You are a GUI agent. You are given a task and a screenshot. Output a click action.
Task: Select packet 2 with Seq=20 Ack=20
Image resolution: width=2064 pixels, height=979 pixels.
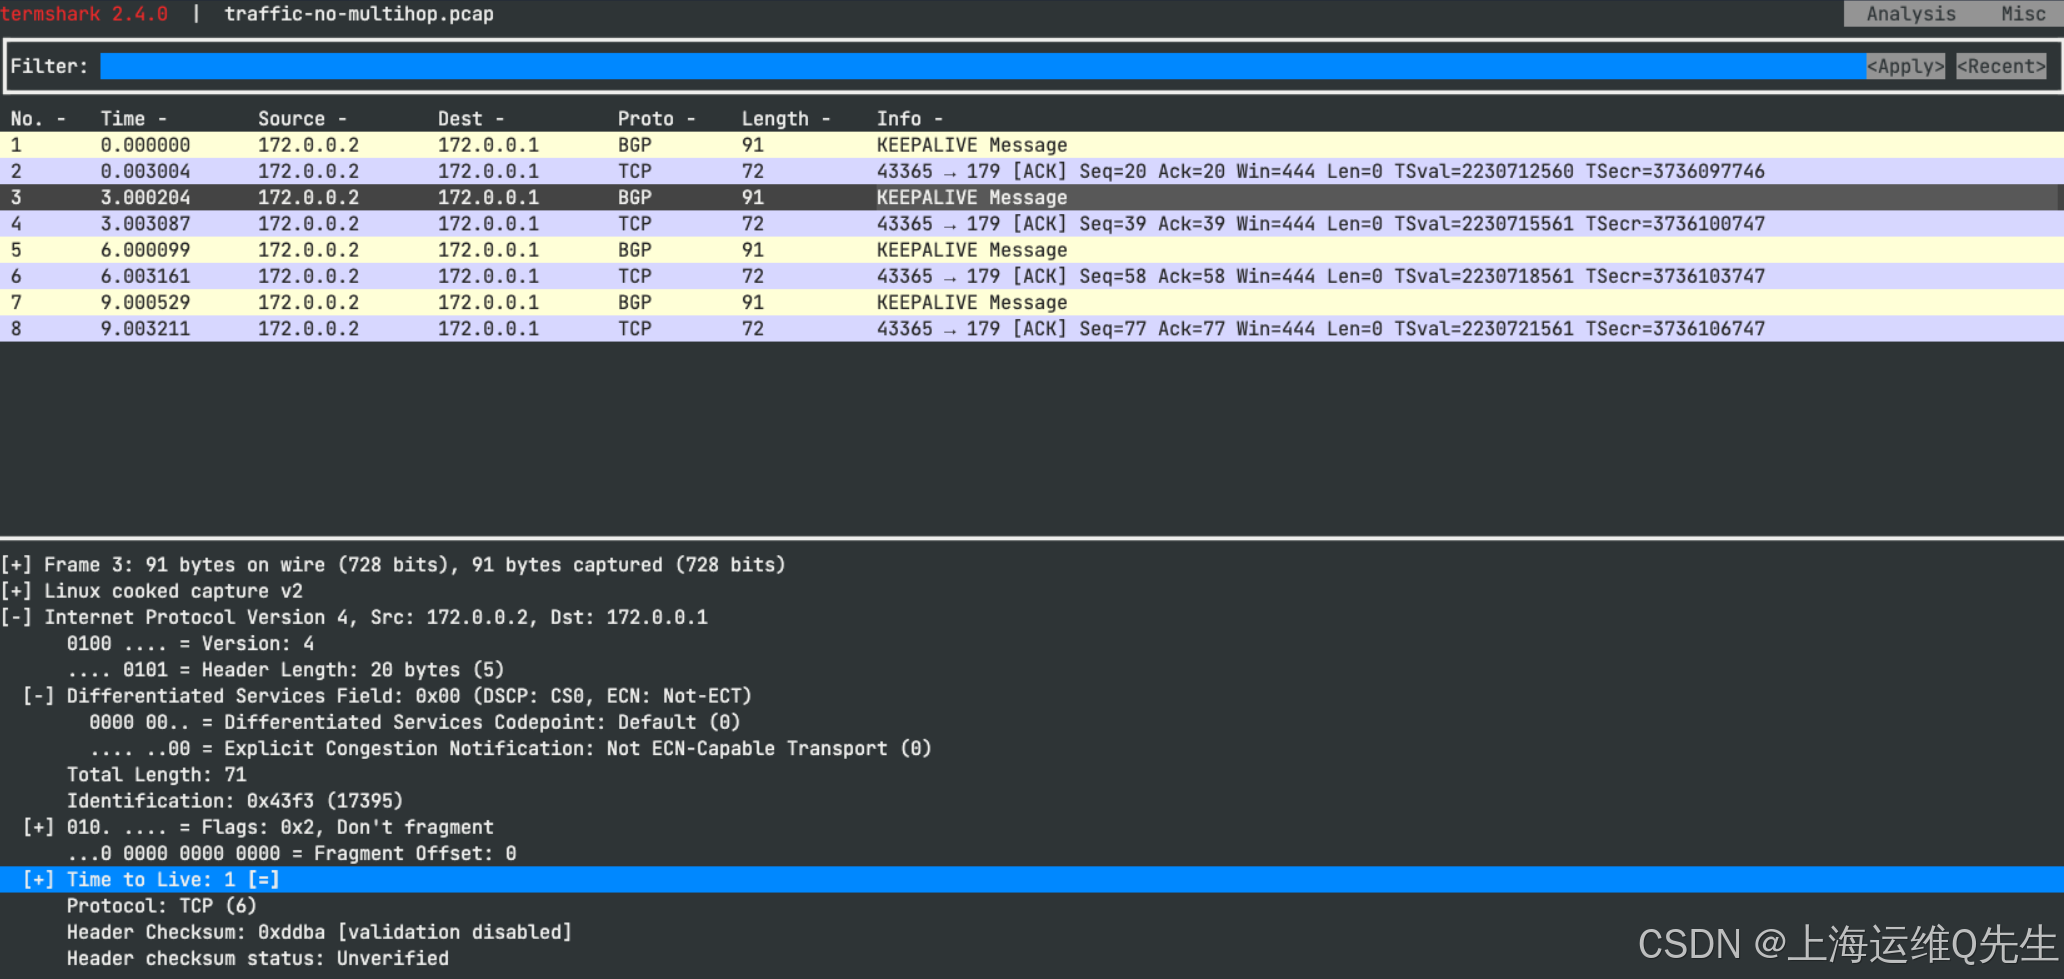click(x=1032, y=171)
